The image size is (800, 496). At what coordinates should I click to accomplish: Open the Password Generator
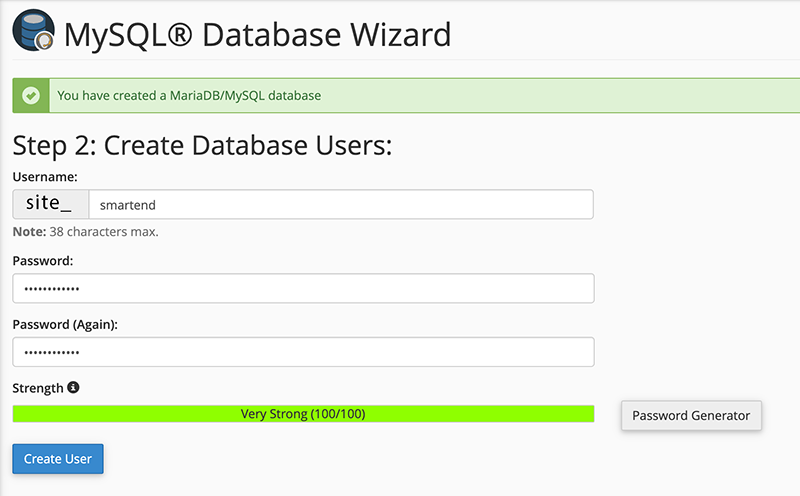[x=691, y=415]
